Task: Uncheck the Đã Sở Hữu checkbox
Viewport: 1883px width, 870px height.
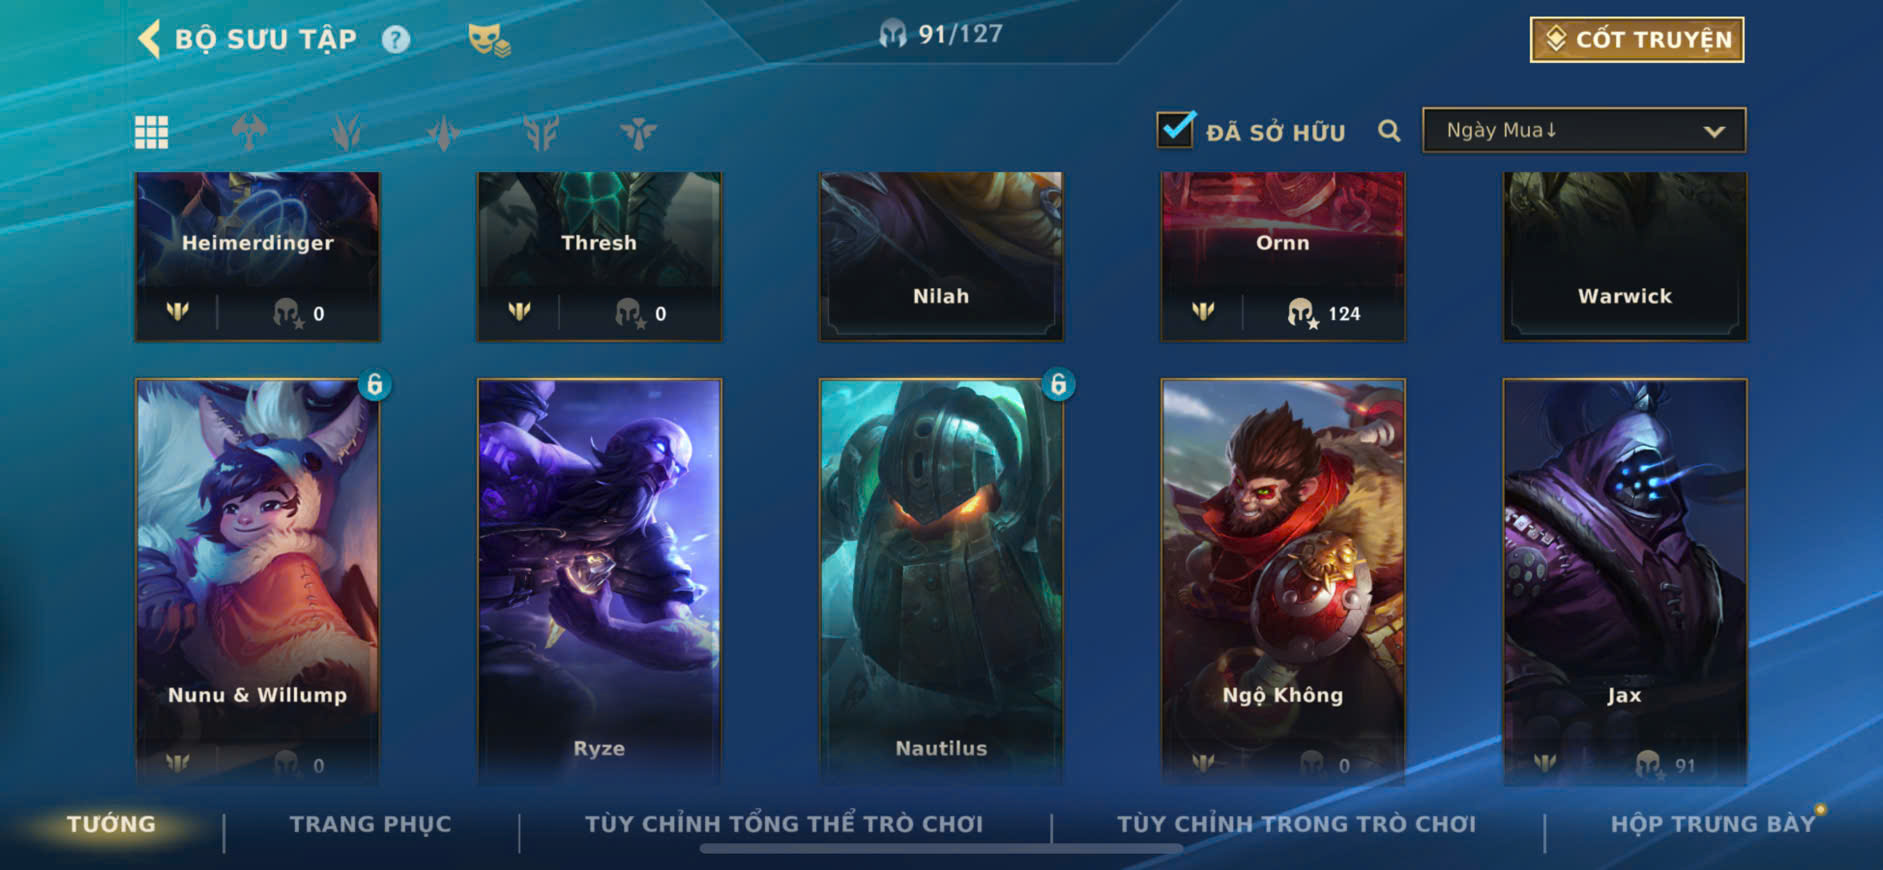Action: click(x=1176, y=129)
